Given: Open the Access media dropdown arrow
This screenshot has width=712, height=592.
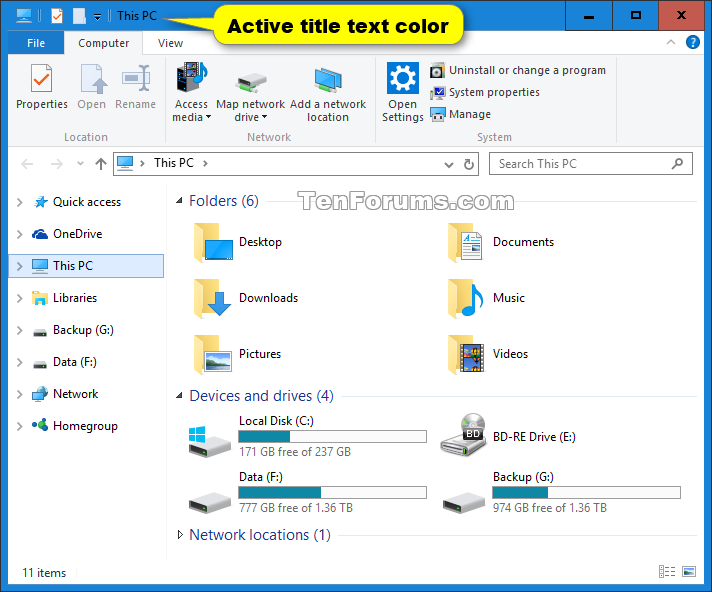Looking at the screenshot, I should point(208,117).
